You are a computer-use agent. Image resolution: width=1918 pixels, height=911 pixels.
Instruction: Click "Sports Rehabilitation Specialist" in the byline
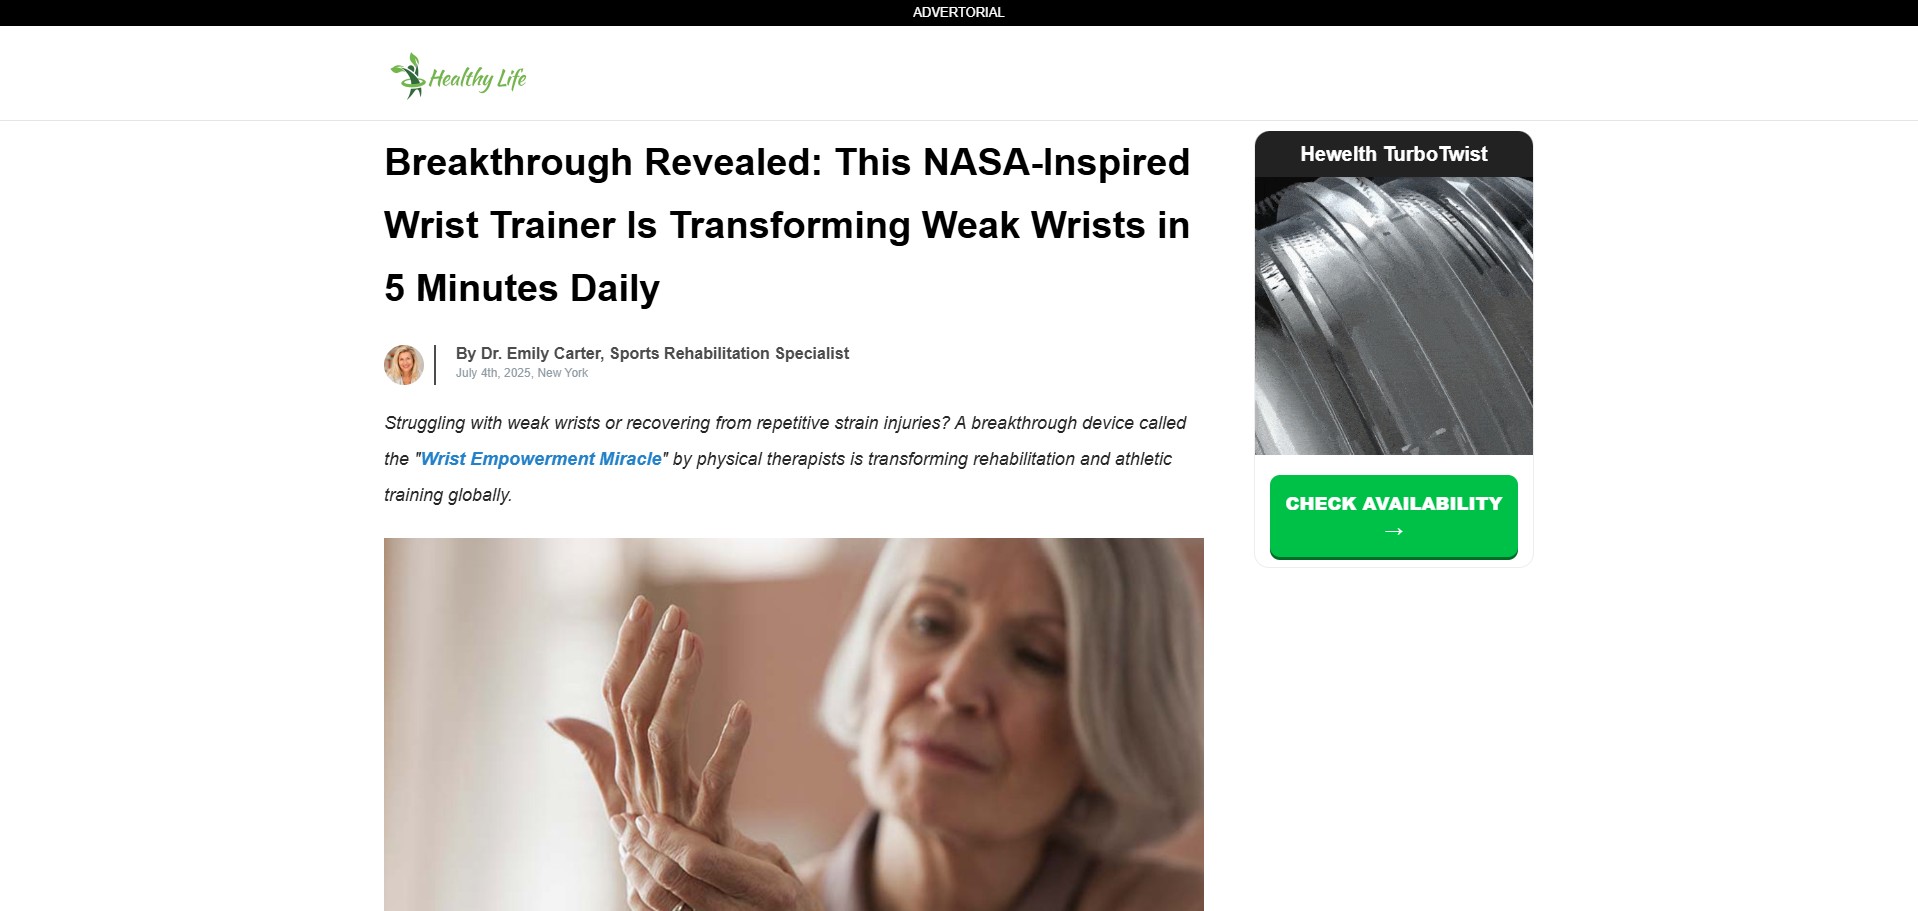click(729, 353)
